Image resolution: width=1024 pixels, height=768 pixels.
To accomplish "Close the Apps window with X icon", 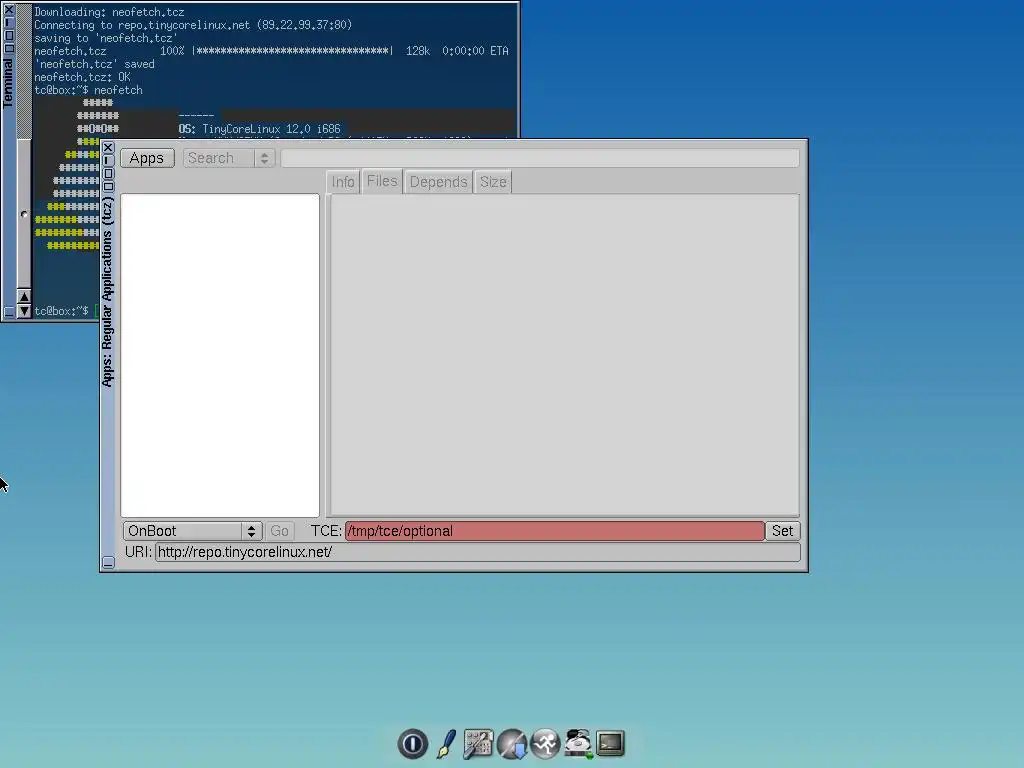I will click(108, 148).
